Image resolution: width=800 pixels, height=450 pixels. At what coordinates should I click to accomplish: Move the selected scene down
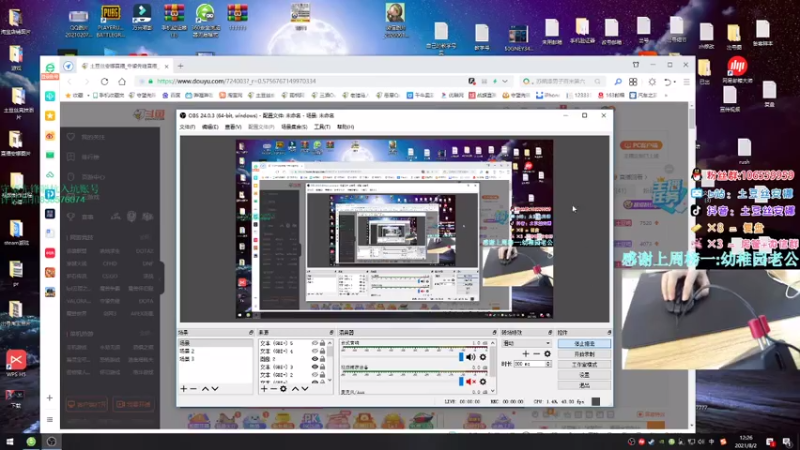click(x=215, y=389)
